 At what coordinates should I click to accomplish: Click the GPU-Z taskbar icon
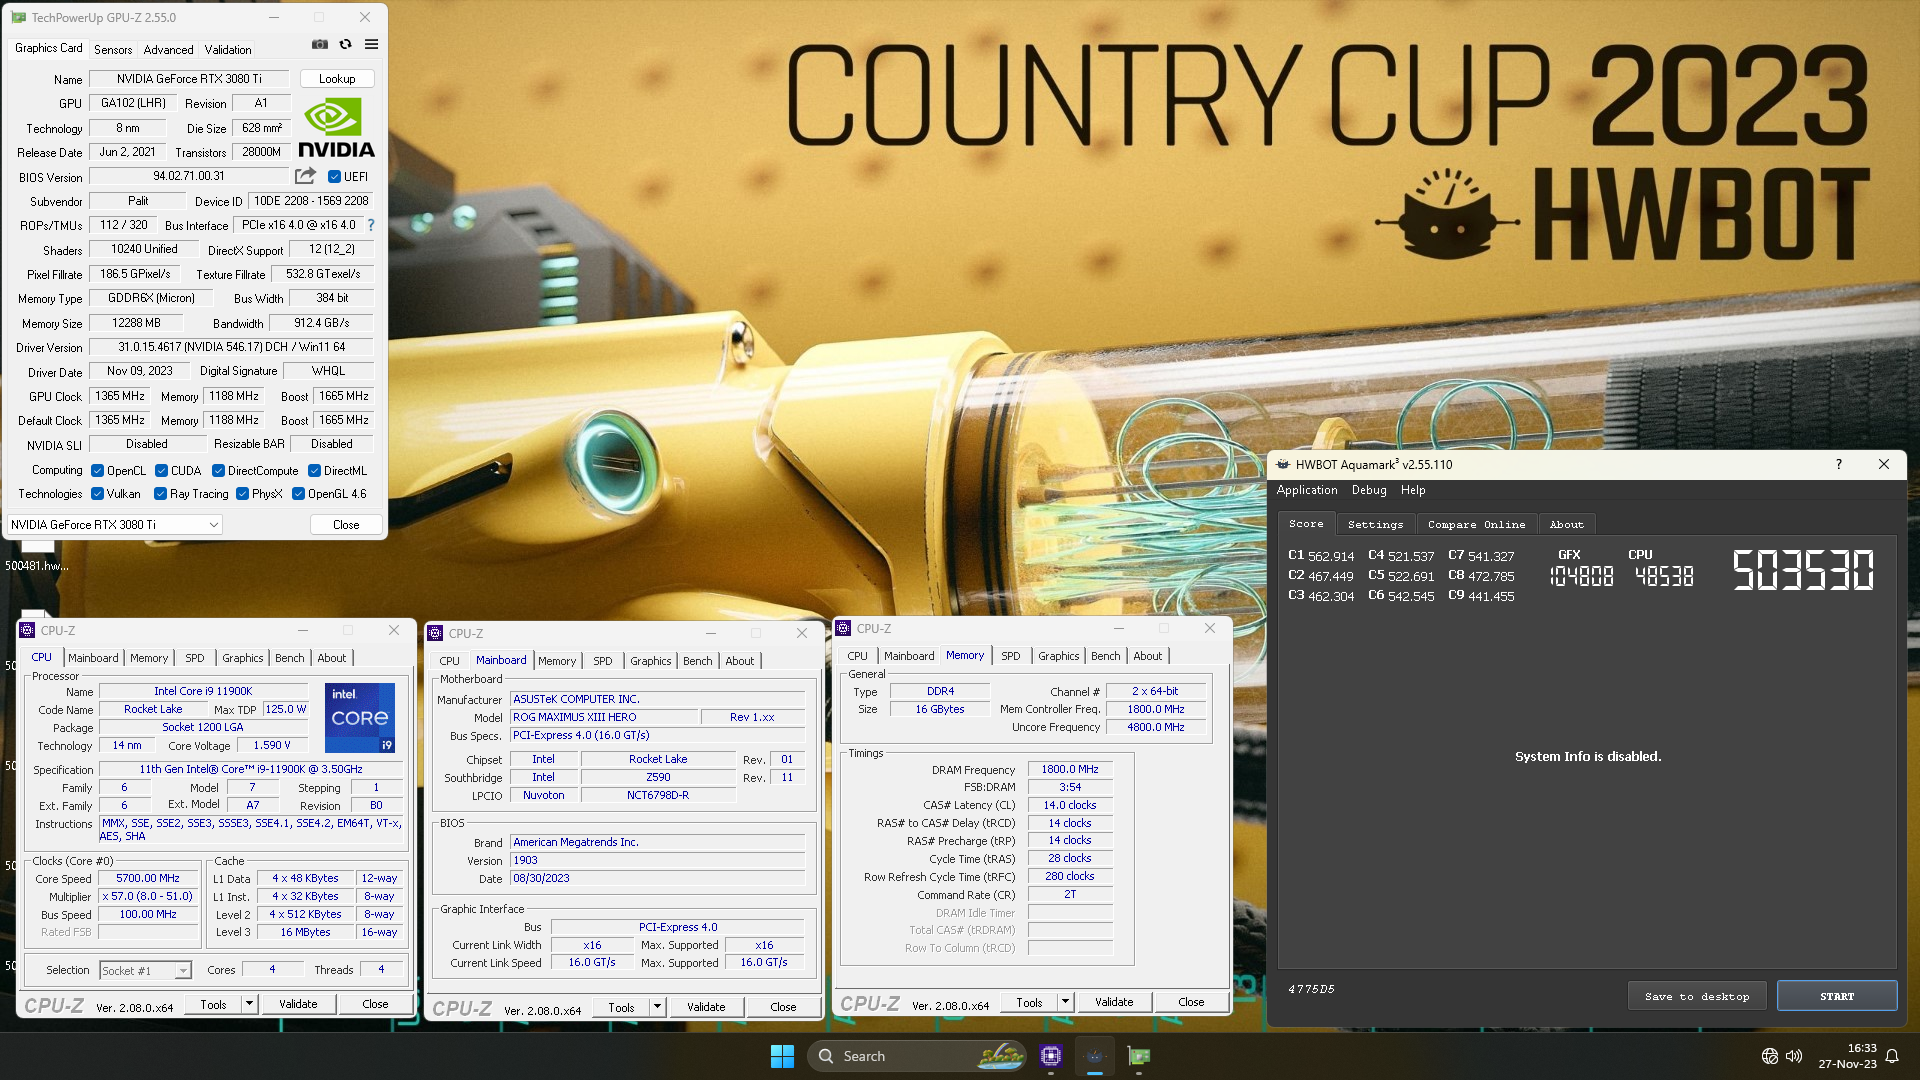(1139, 1056)
